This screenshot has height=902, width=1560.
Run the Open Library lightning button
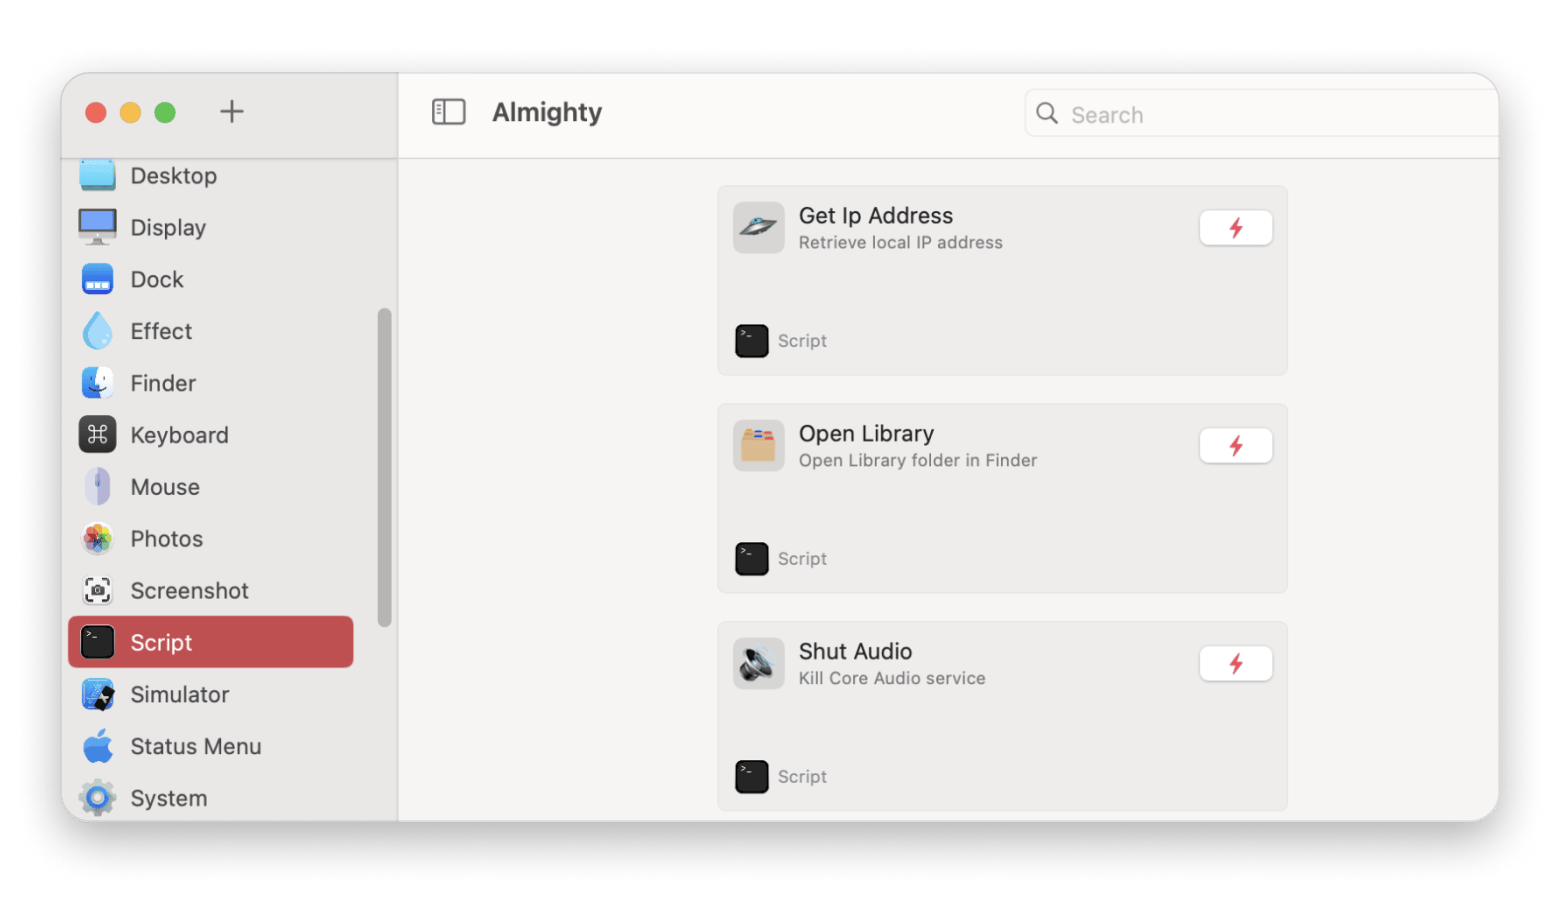click(x=1235, y=446)
